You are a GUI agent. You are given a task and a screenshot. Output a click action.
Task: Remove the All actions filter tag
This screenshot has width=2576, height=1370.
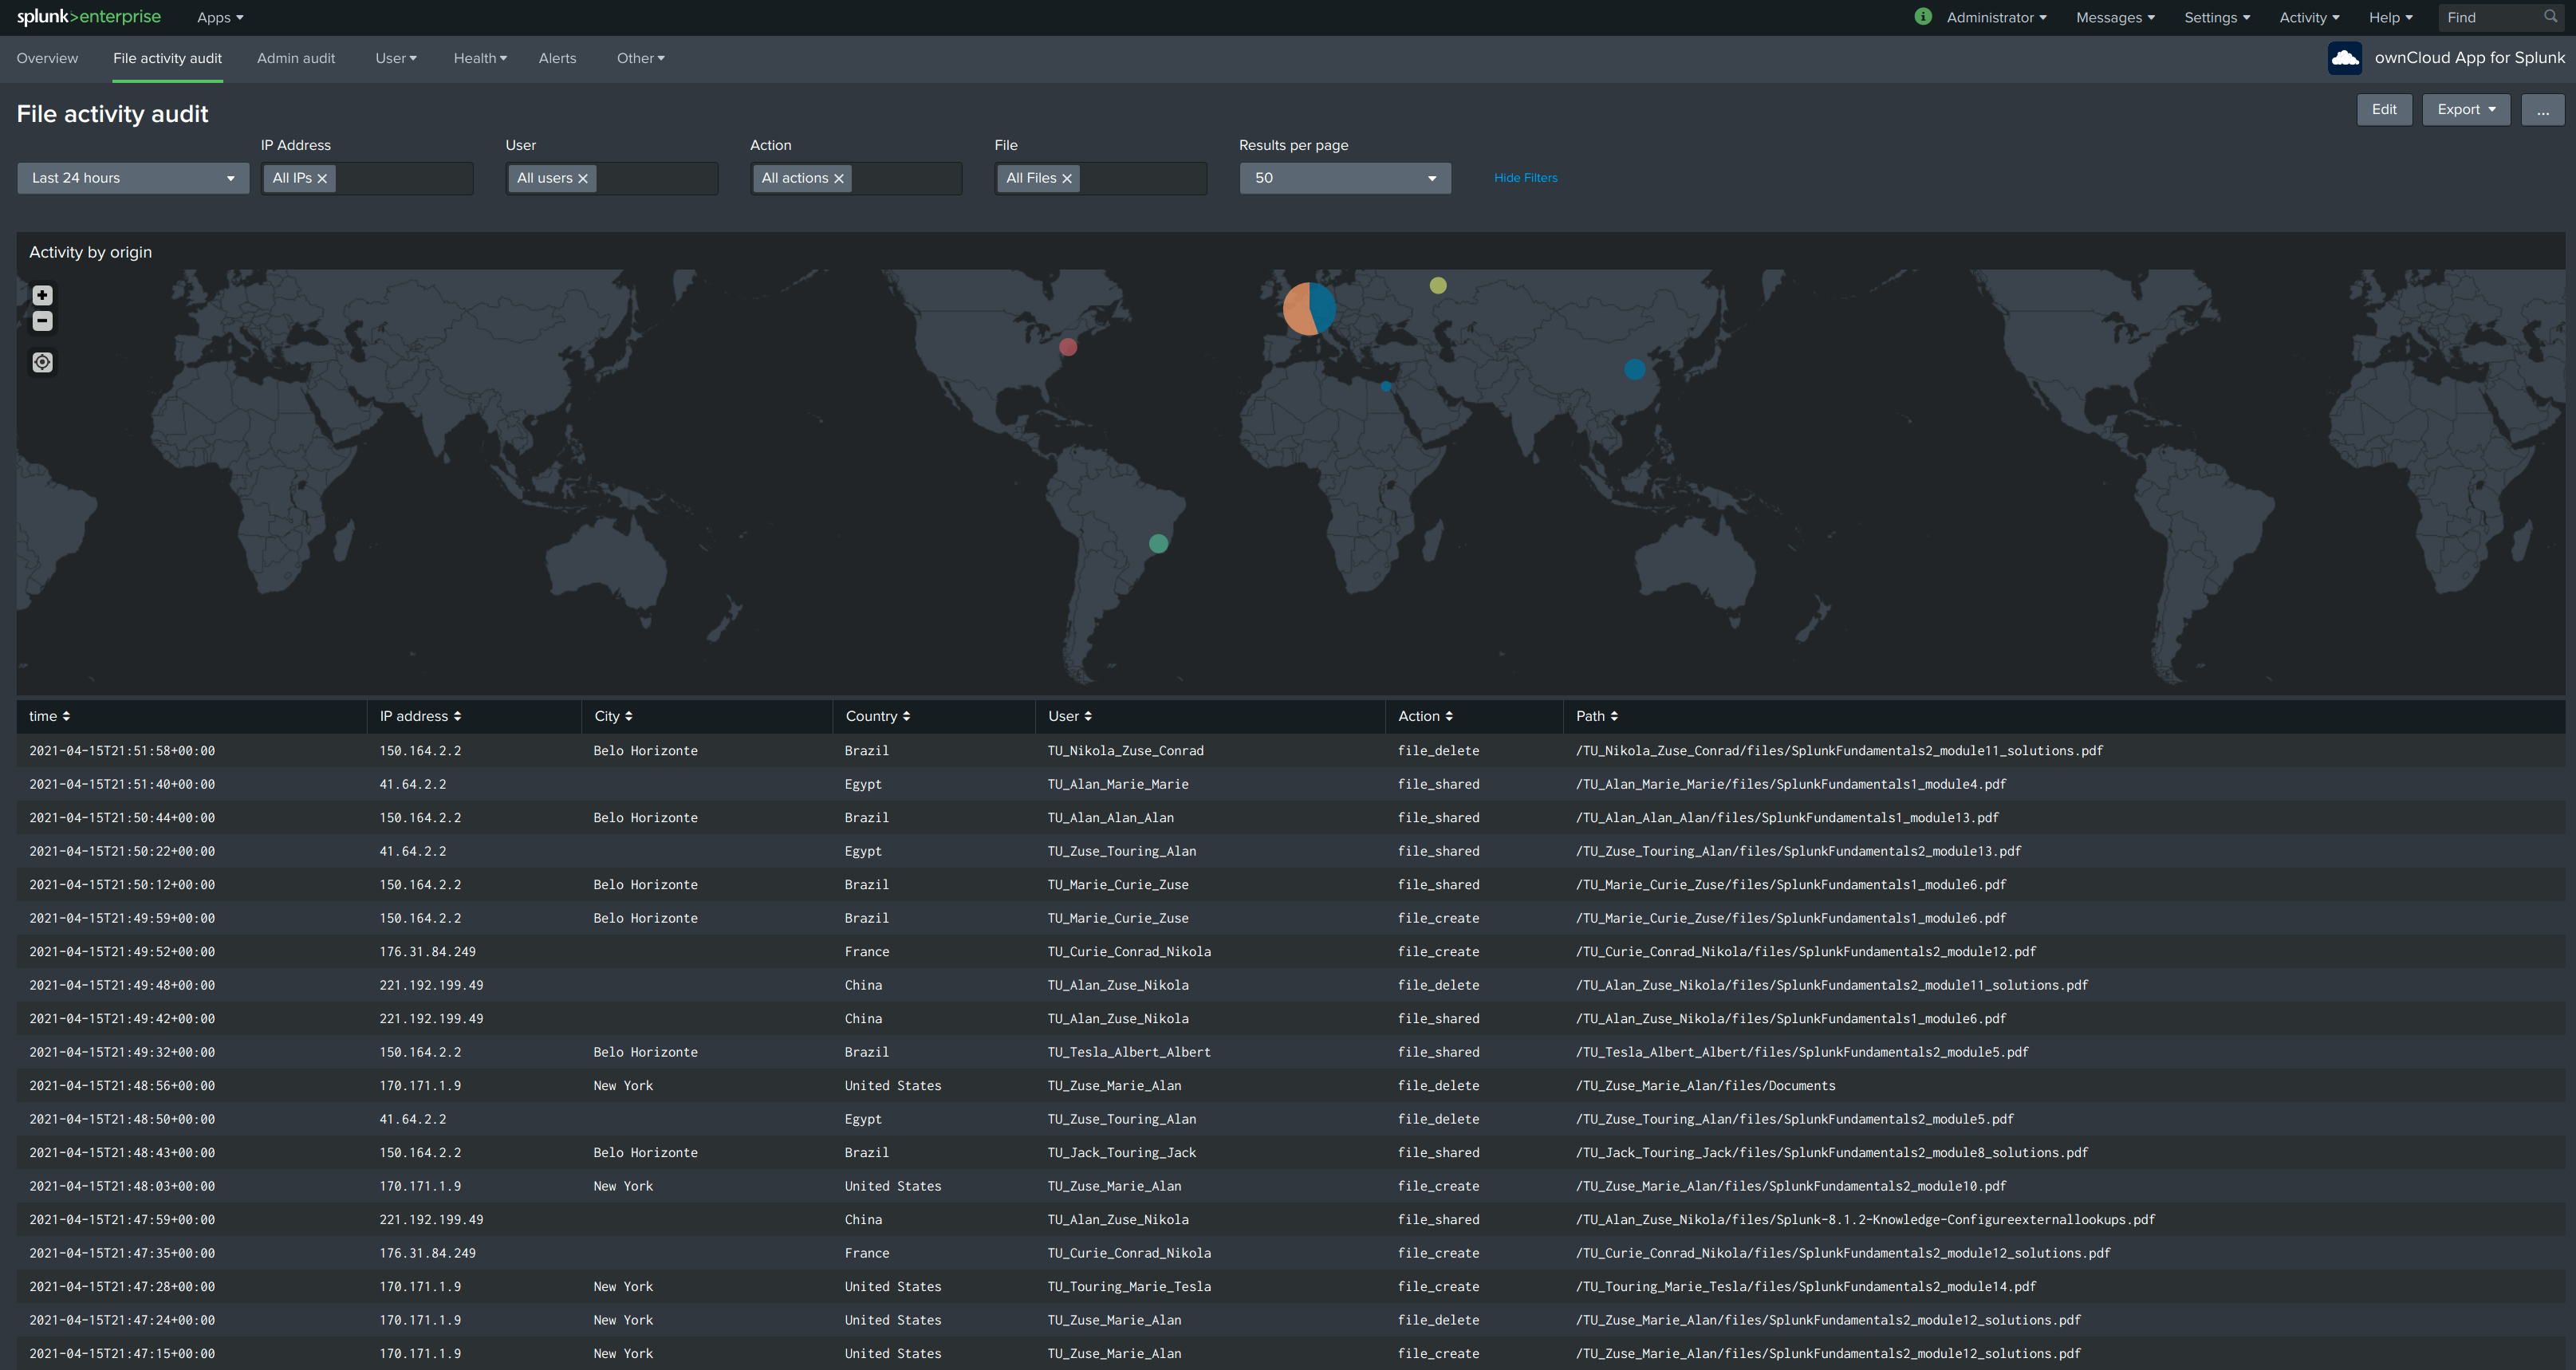point(839,178)
